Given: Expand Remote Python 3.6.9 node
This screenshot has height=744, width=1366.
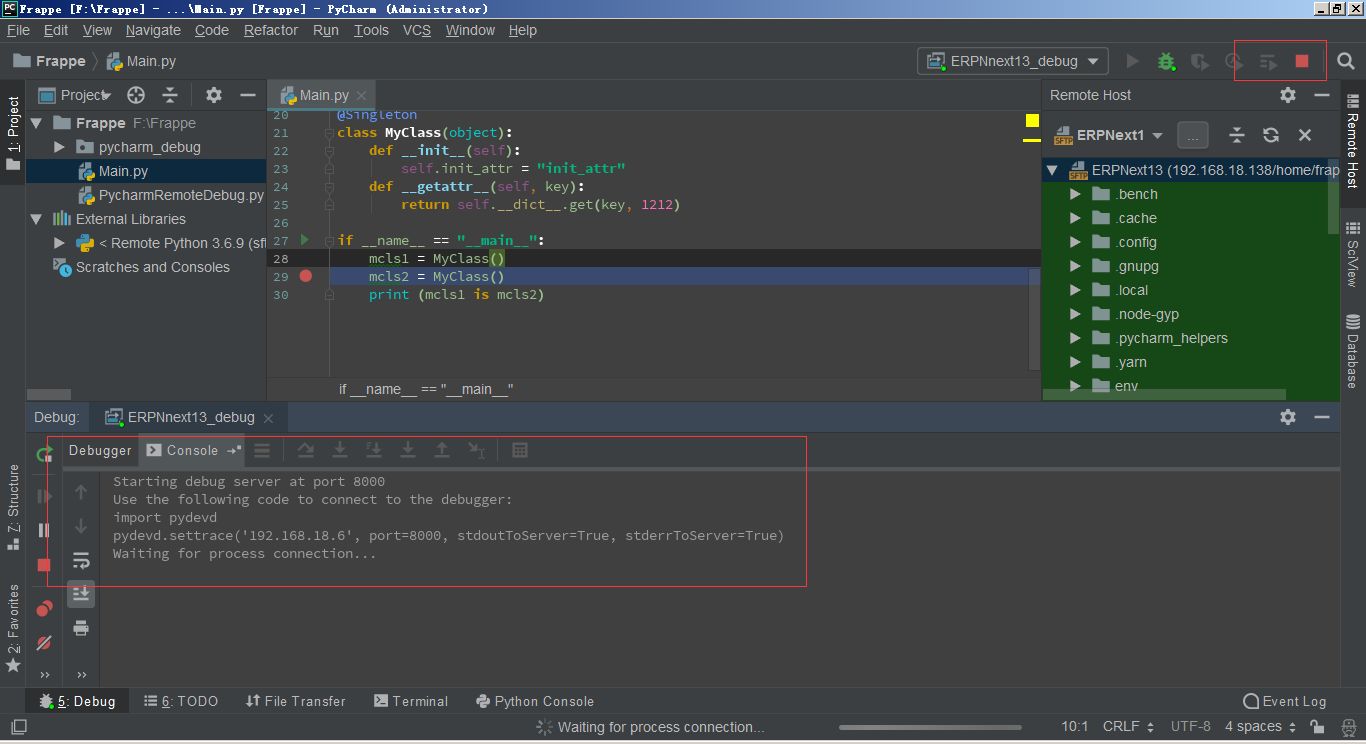Looking at the screenshot, I should click(60, 243).
